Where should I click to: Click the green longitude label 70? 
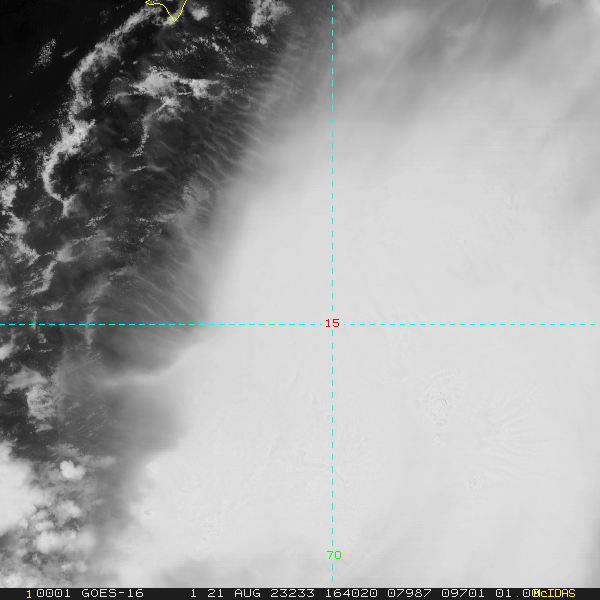pos(334,555)
